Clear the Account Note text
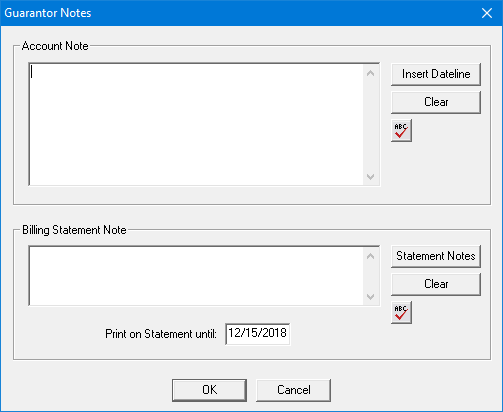Screen dimensions: 503x412 (436, 102)
